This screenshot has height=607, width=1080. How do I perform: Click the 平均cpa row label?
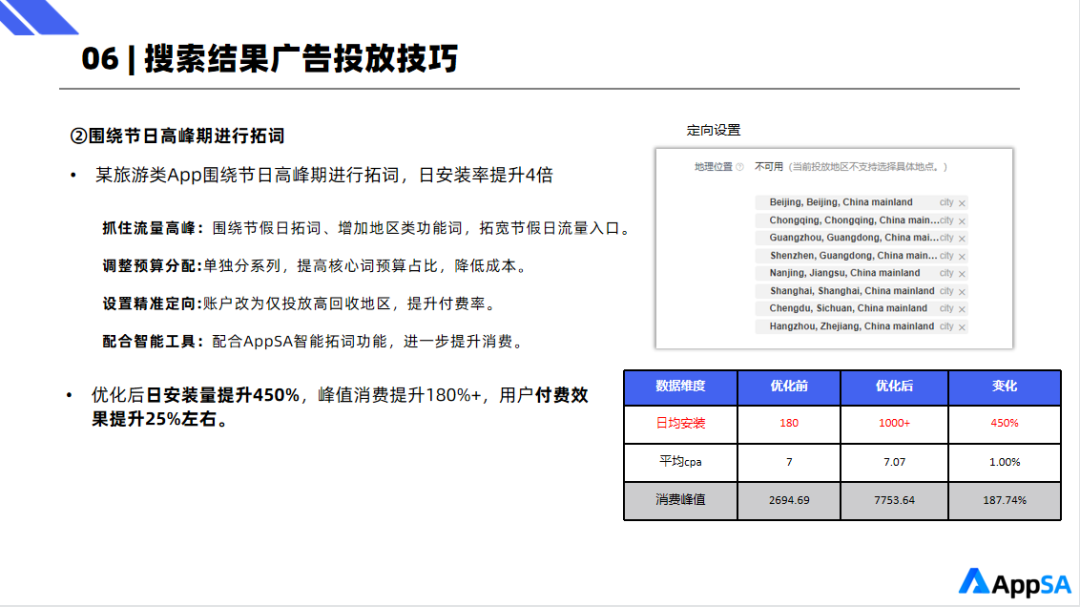tap(681, 462)
